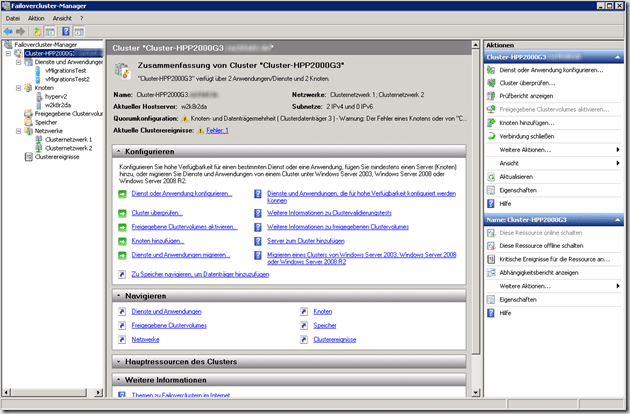Expand Hauptressourcen des Clusters section
630x414 pixels.
[x=119, y=362]
